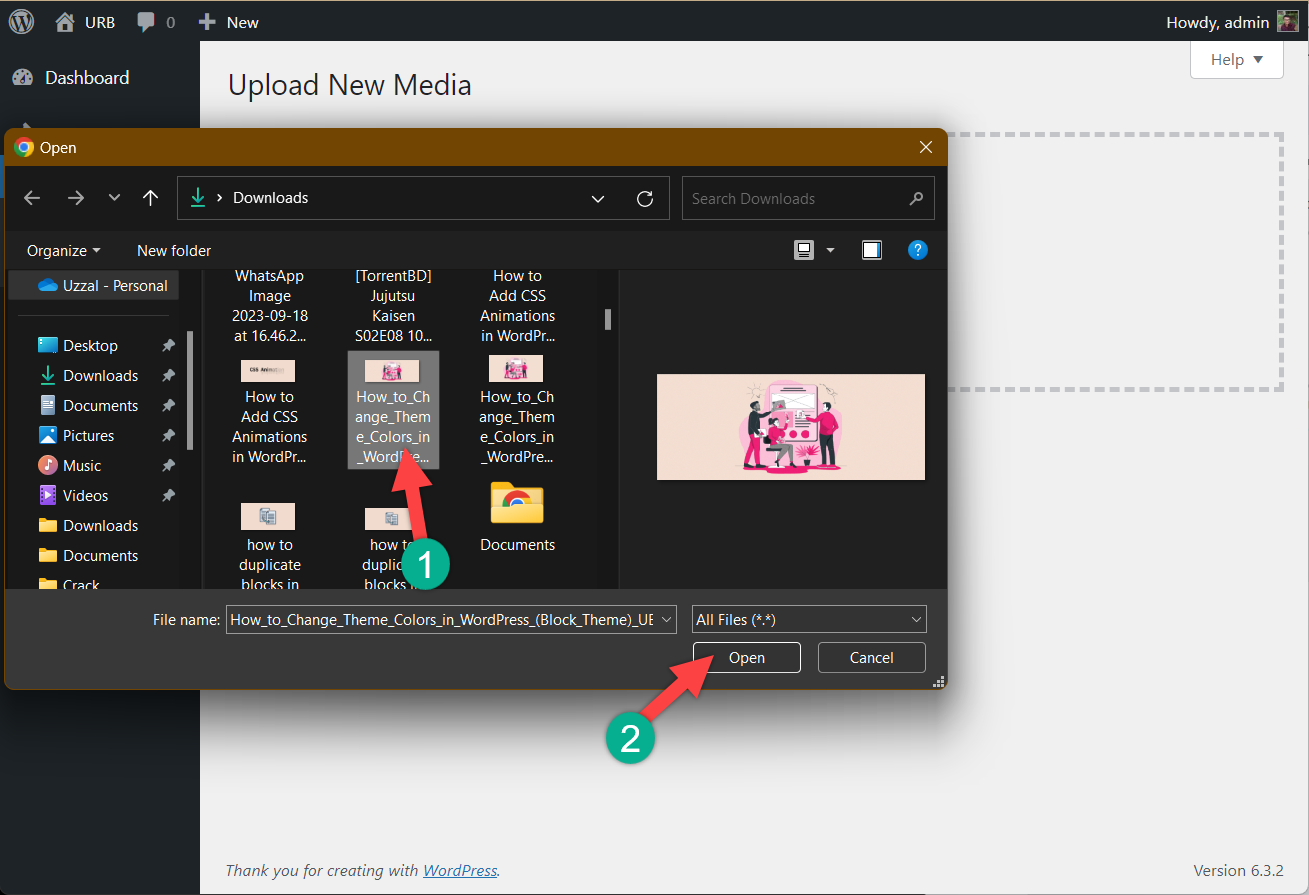The height and width of the screenshot is (895, 1309).
Task: Expand the Organize menu
Action: point(64,250)
